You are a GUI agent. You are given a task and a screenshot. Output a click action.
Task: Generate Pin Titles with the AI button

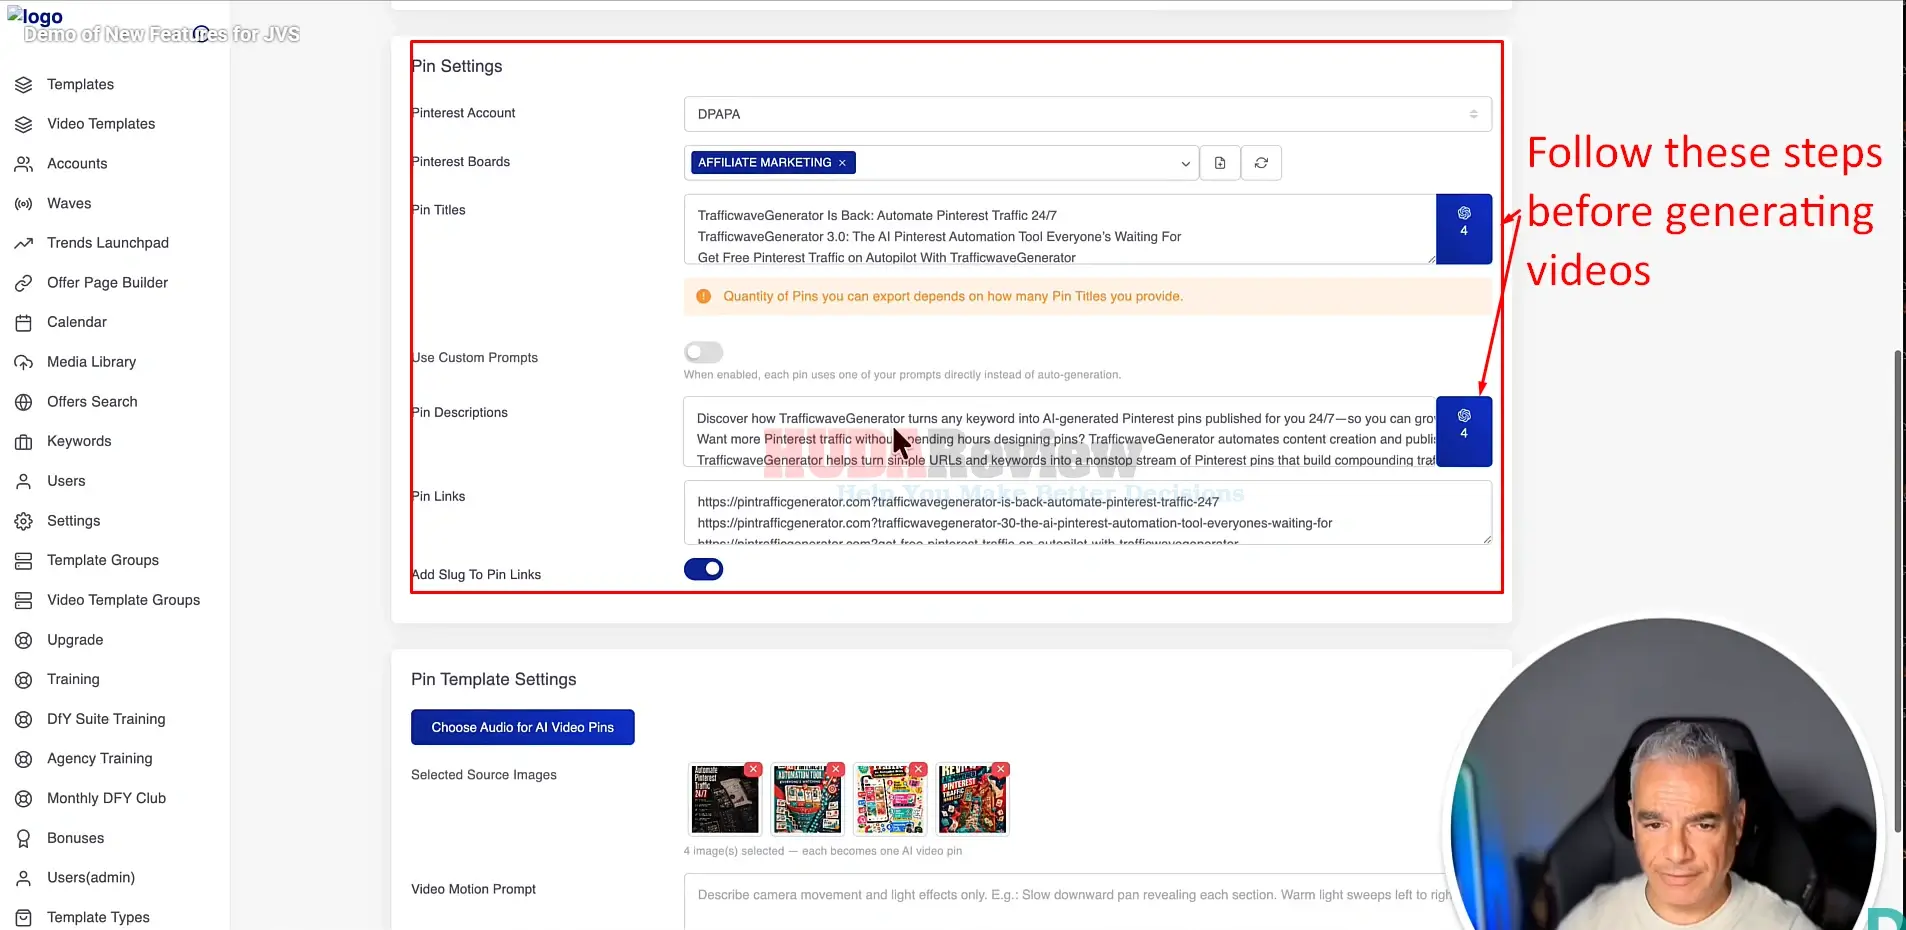coord(1464,229)
